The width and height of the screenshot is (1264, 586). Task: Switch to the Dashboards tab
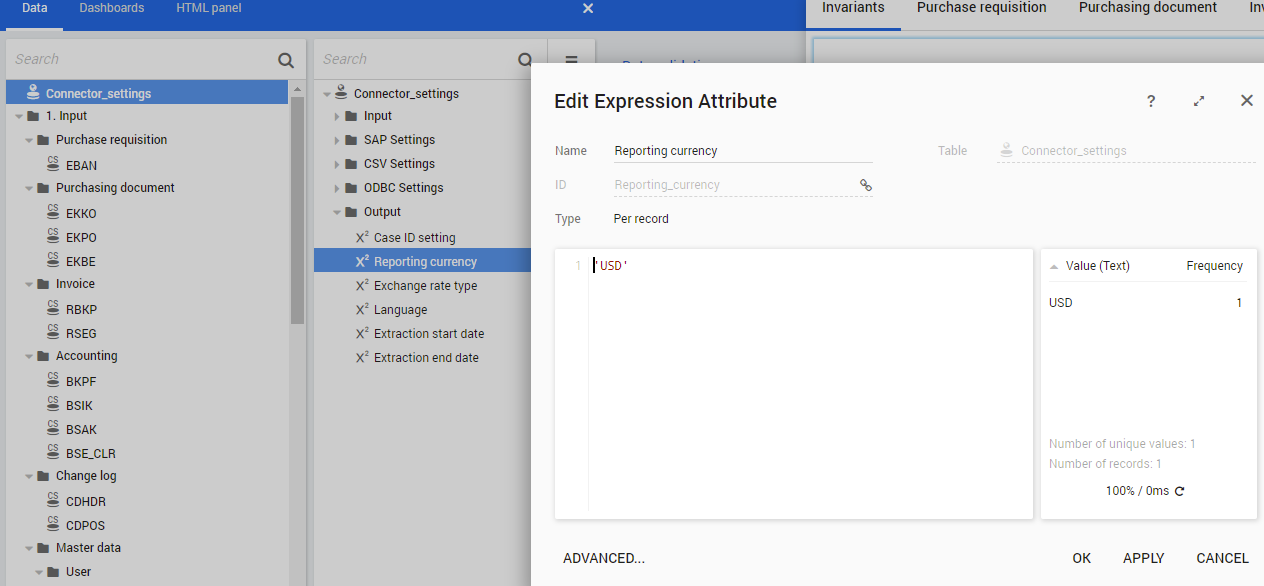click(x=112, y=8)
